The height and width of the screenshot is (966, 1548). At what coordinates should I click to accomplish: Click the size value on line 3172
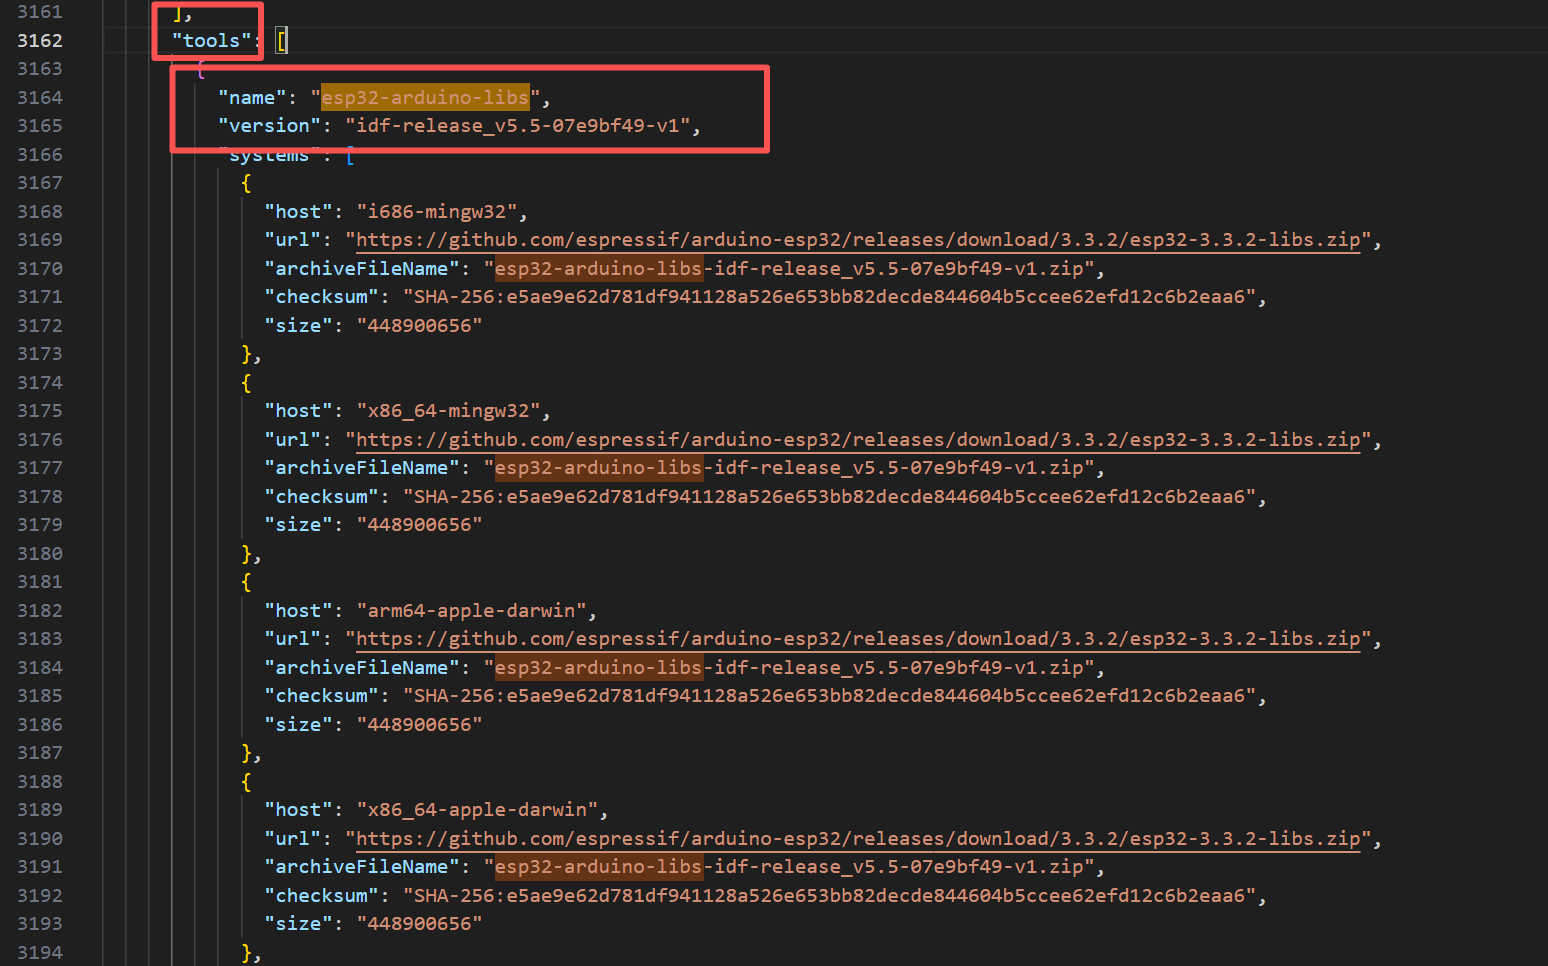pyautogui.click(x=419, y=326)
